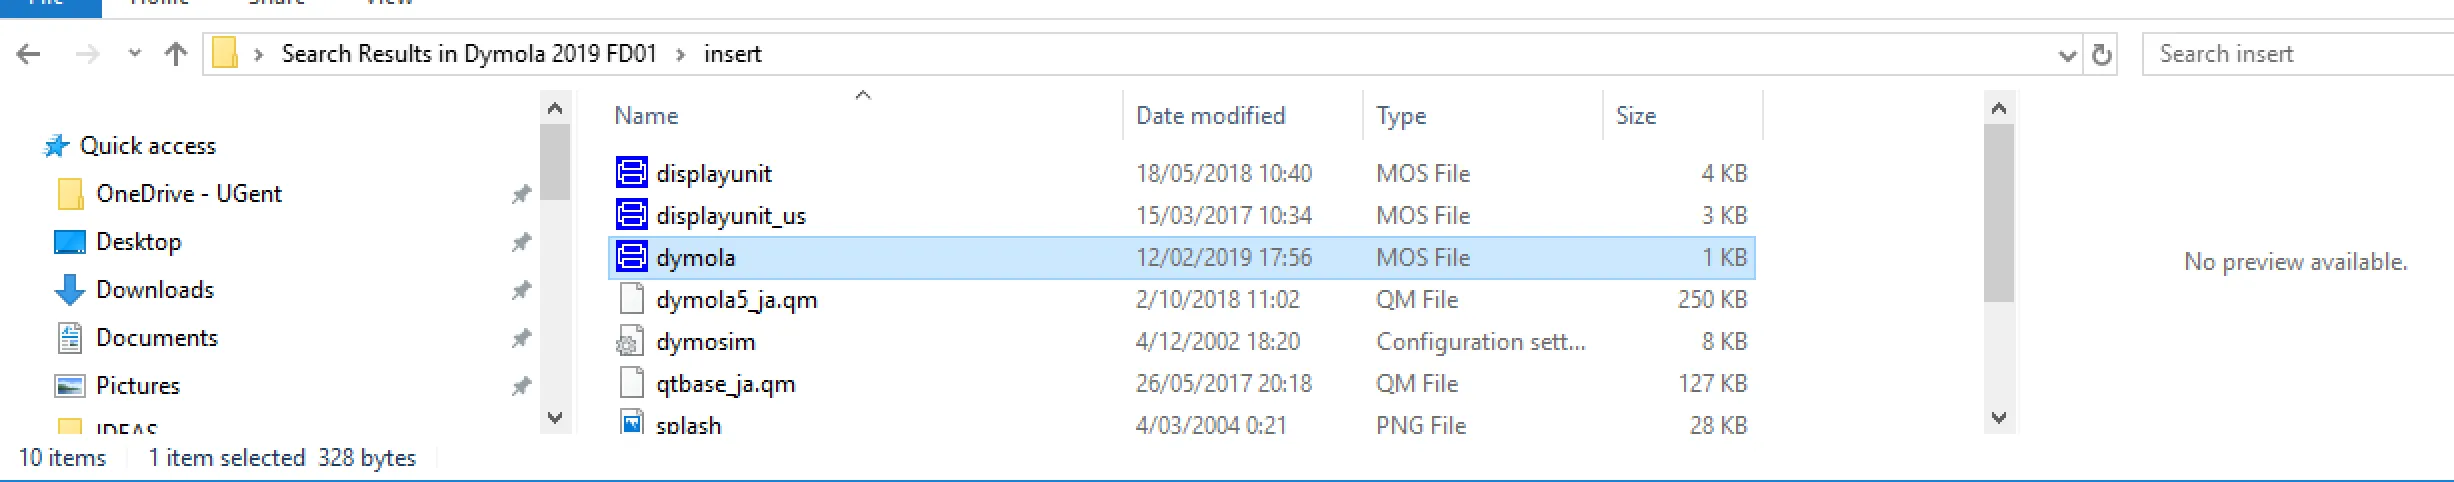Image resolution: width=2454 pixels, height=482 pixels.
Task: Click the dymosim configuration settings icon
Action: tap(630, 342)
